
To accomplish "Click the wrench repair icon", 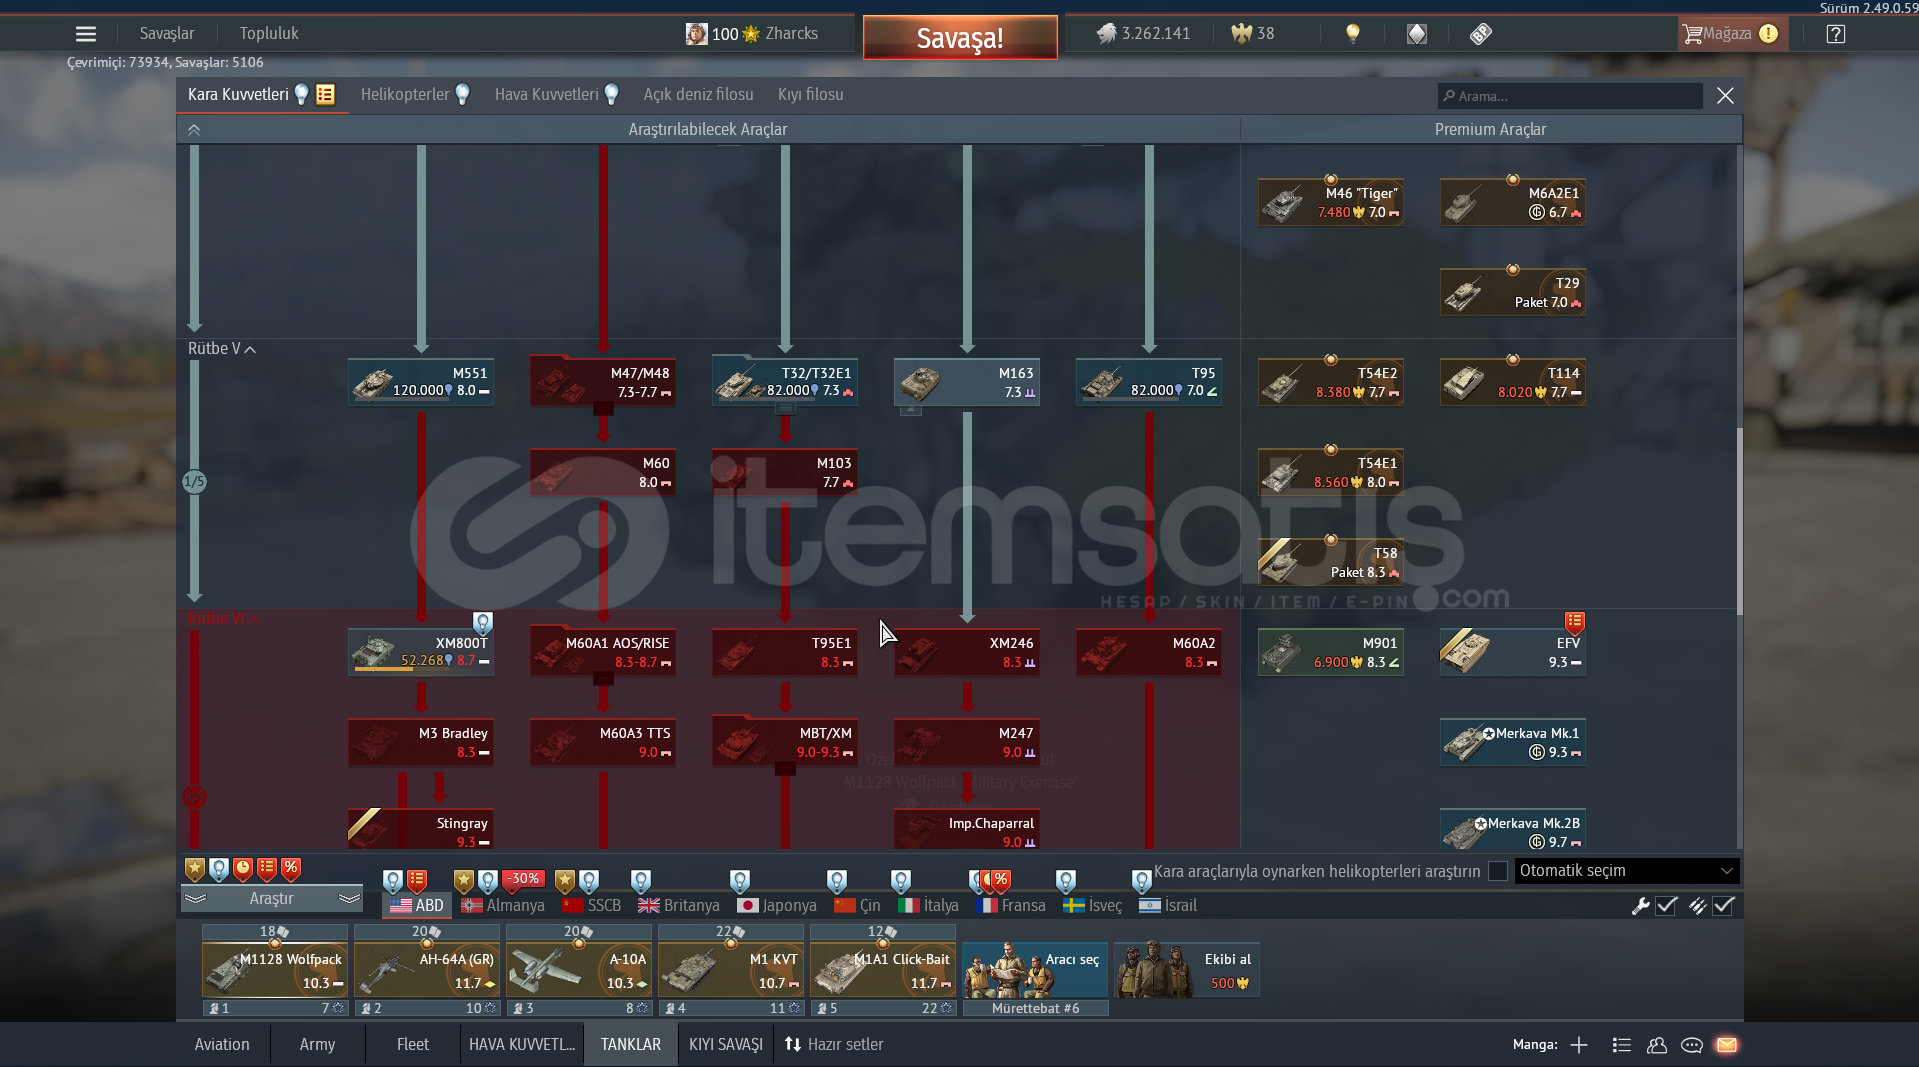I will point(1640,906).
